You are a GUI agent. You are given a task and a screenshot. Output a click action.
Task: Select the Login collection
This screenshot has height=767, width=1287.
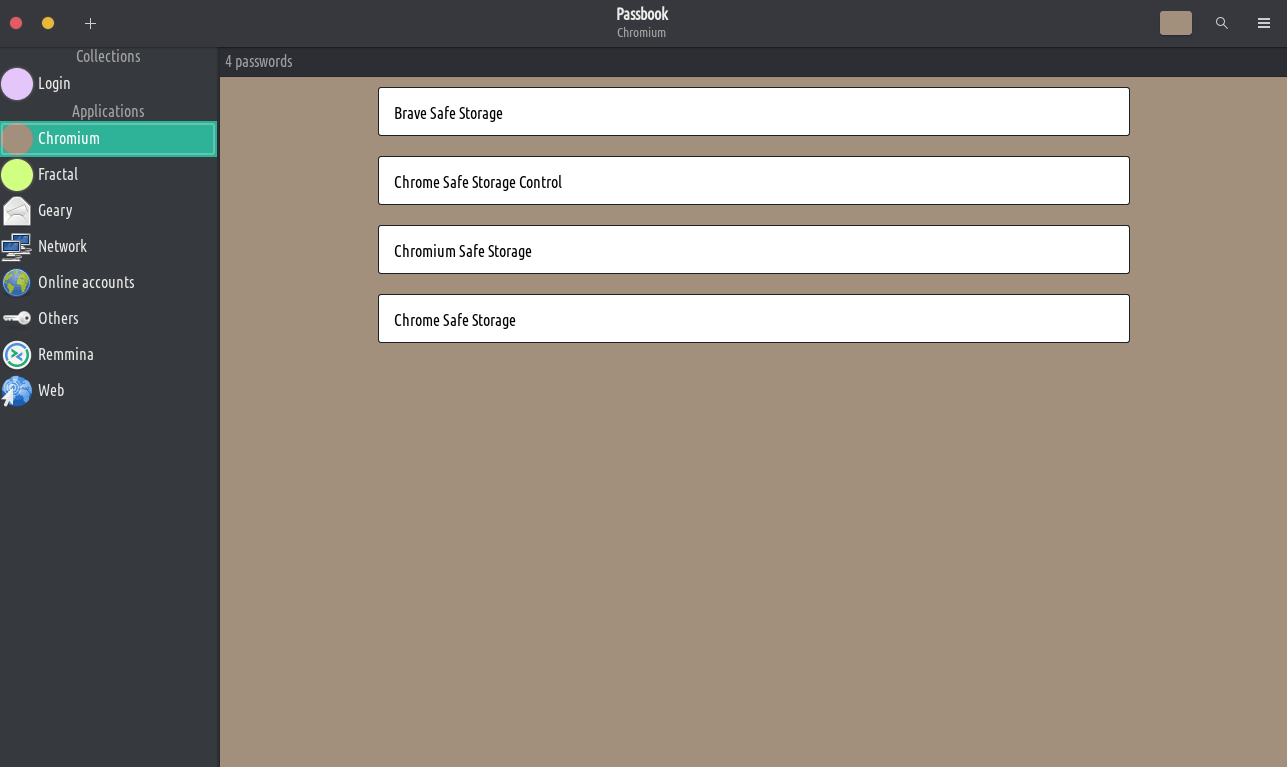coord(54,84)
